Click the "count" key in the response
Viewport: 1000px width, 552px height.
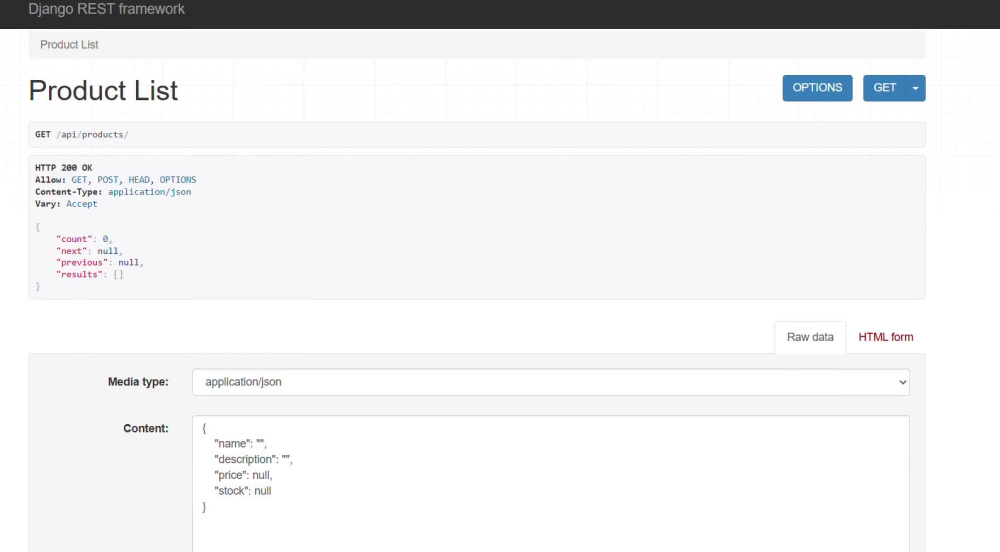pyautogui.click(x=74, y=239)
